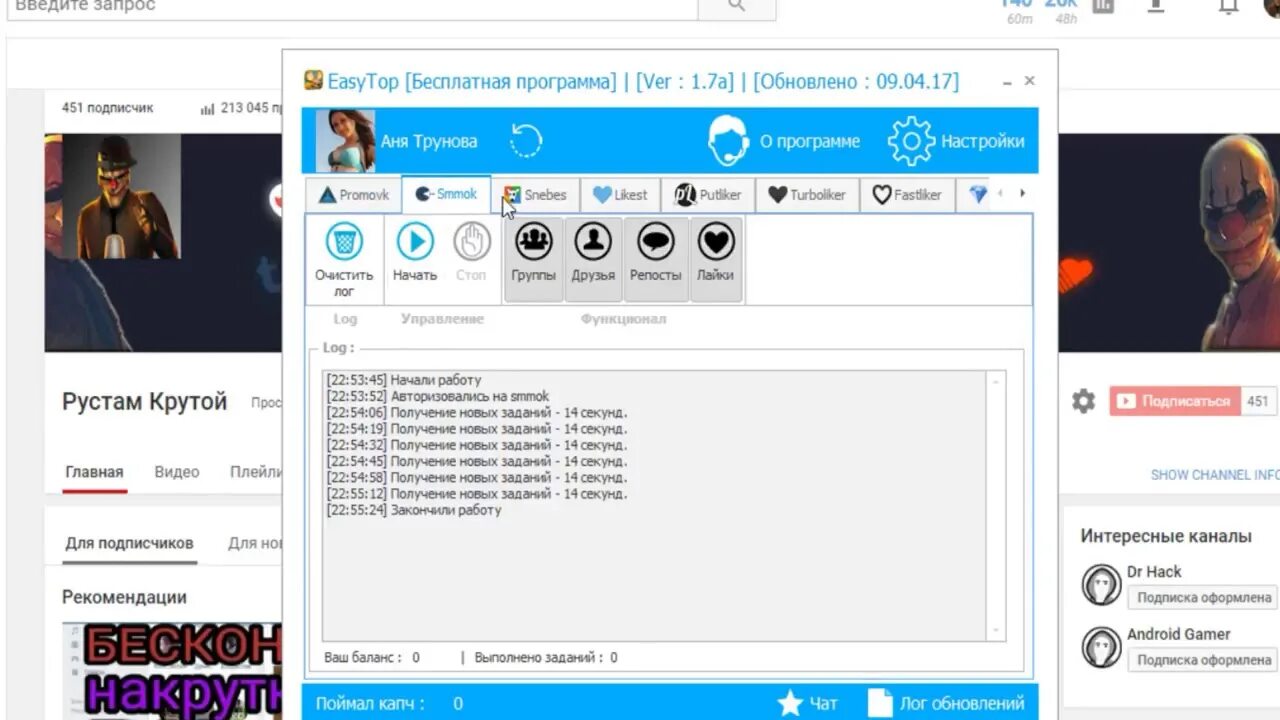
Task: Open the Главная channel tab
Action: 94,472
